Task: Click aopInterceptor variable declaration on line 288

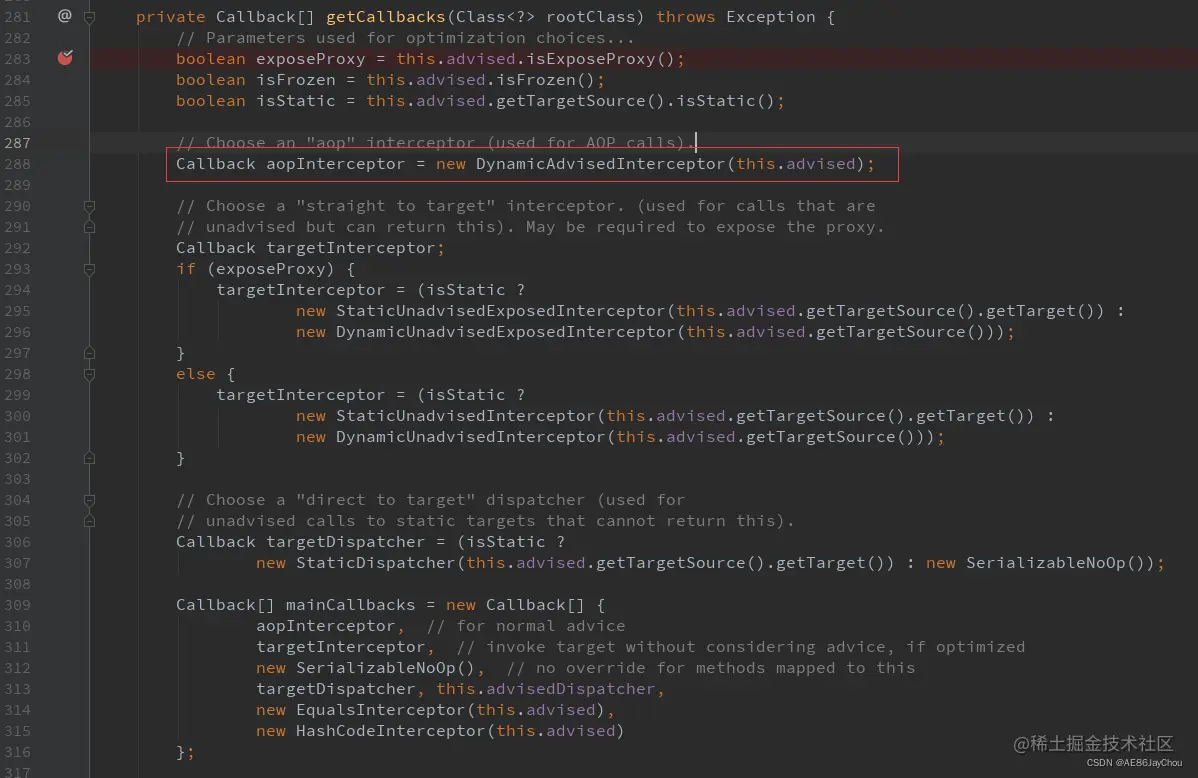Action: (335, 164)
